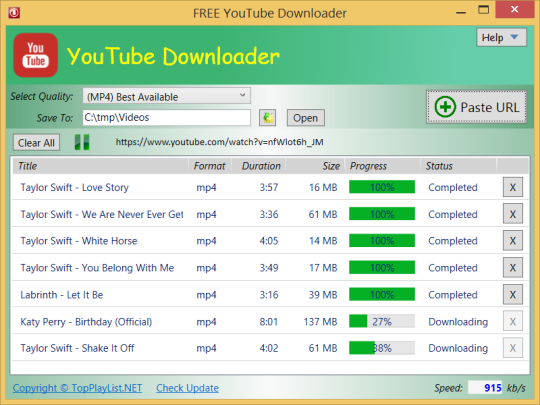
Task: Click the browse folder icon next to Save To
Action: click(267, 118)
